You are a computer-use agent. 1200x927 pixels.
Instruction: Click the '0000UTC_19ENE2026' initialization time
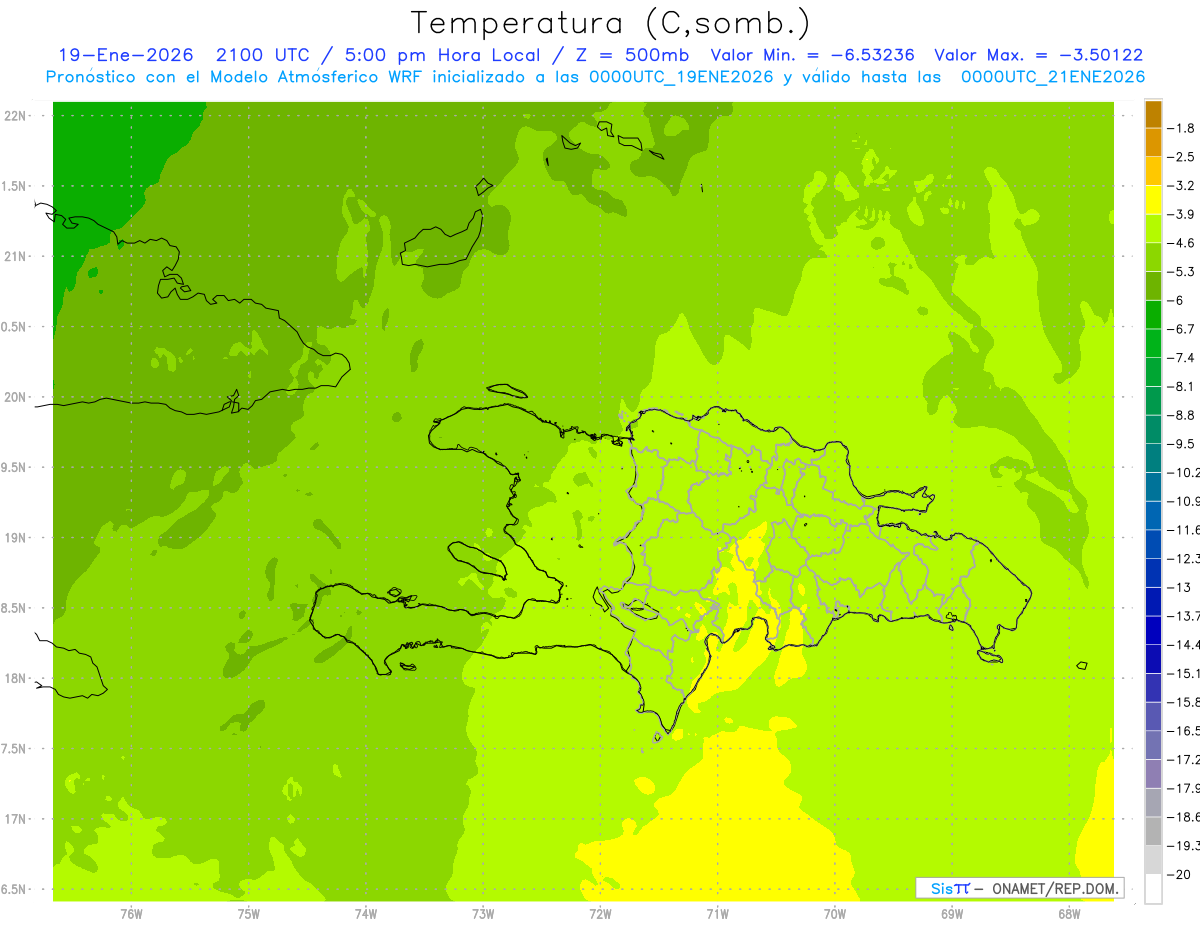click(x=680, y=77)
